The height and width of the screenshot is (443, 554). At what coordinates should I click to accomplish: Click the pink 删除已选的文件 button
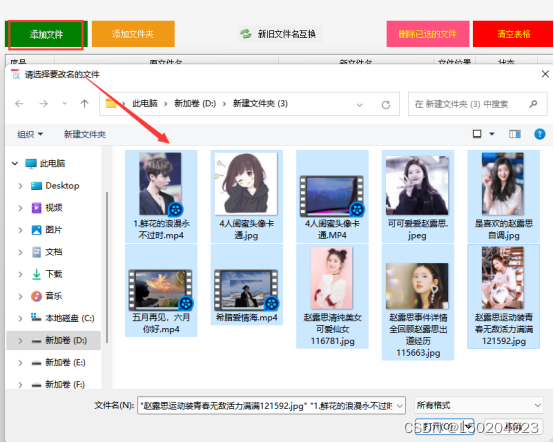[428, 34]
